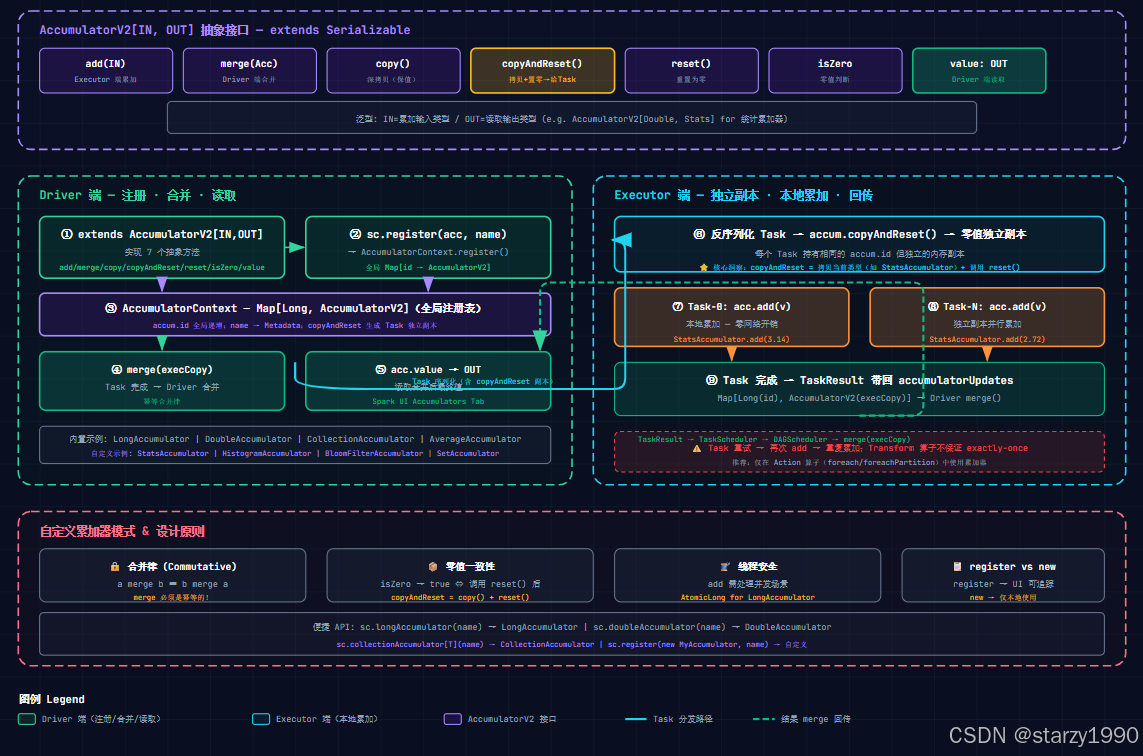Click the 零值一致性 heading
This screenshot has height=756, width=1143.
pyautogui.click(x=470, y=566)
